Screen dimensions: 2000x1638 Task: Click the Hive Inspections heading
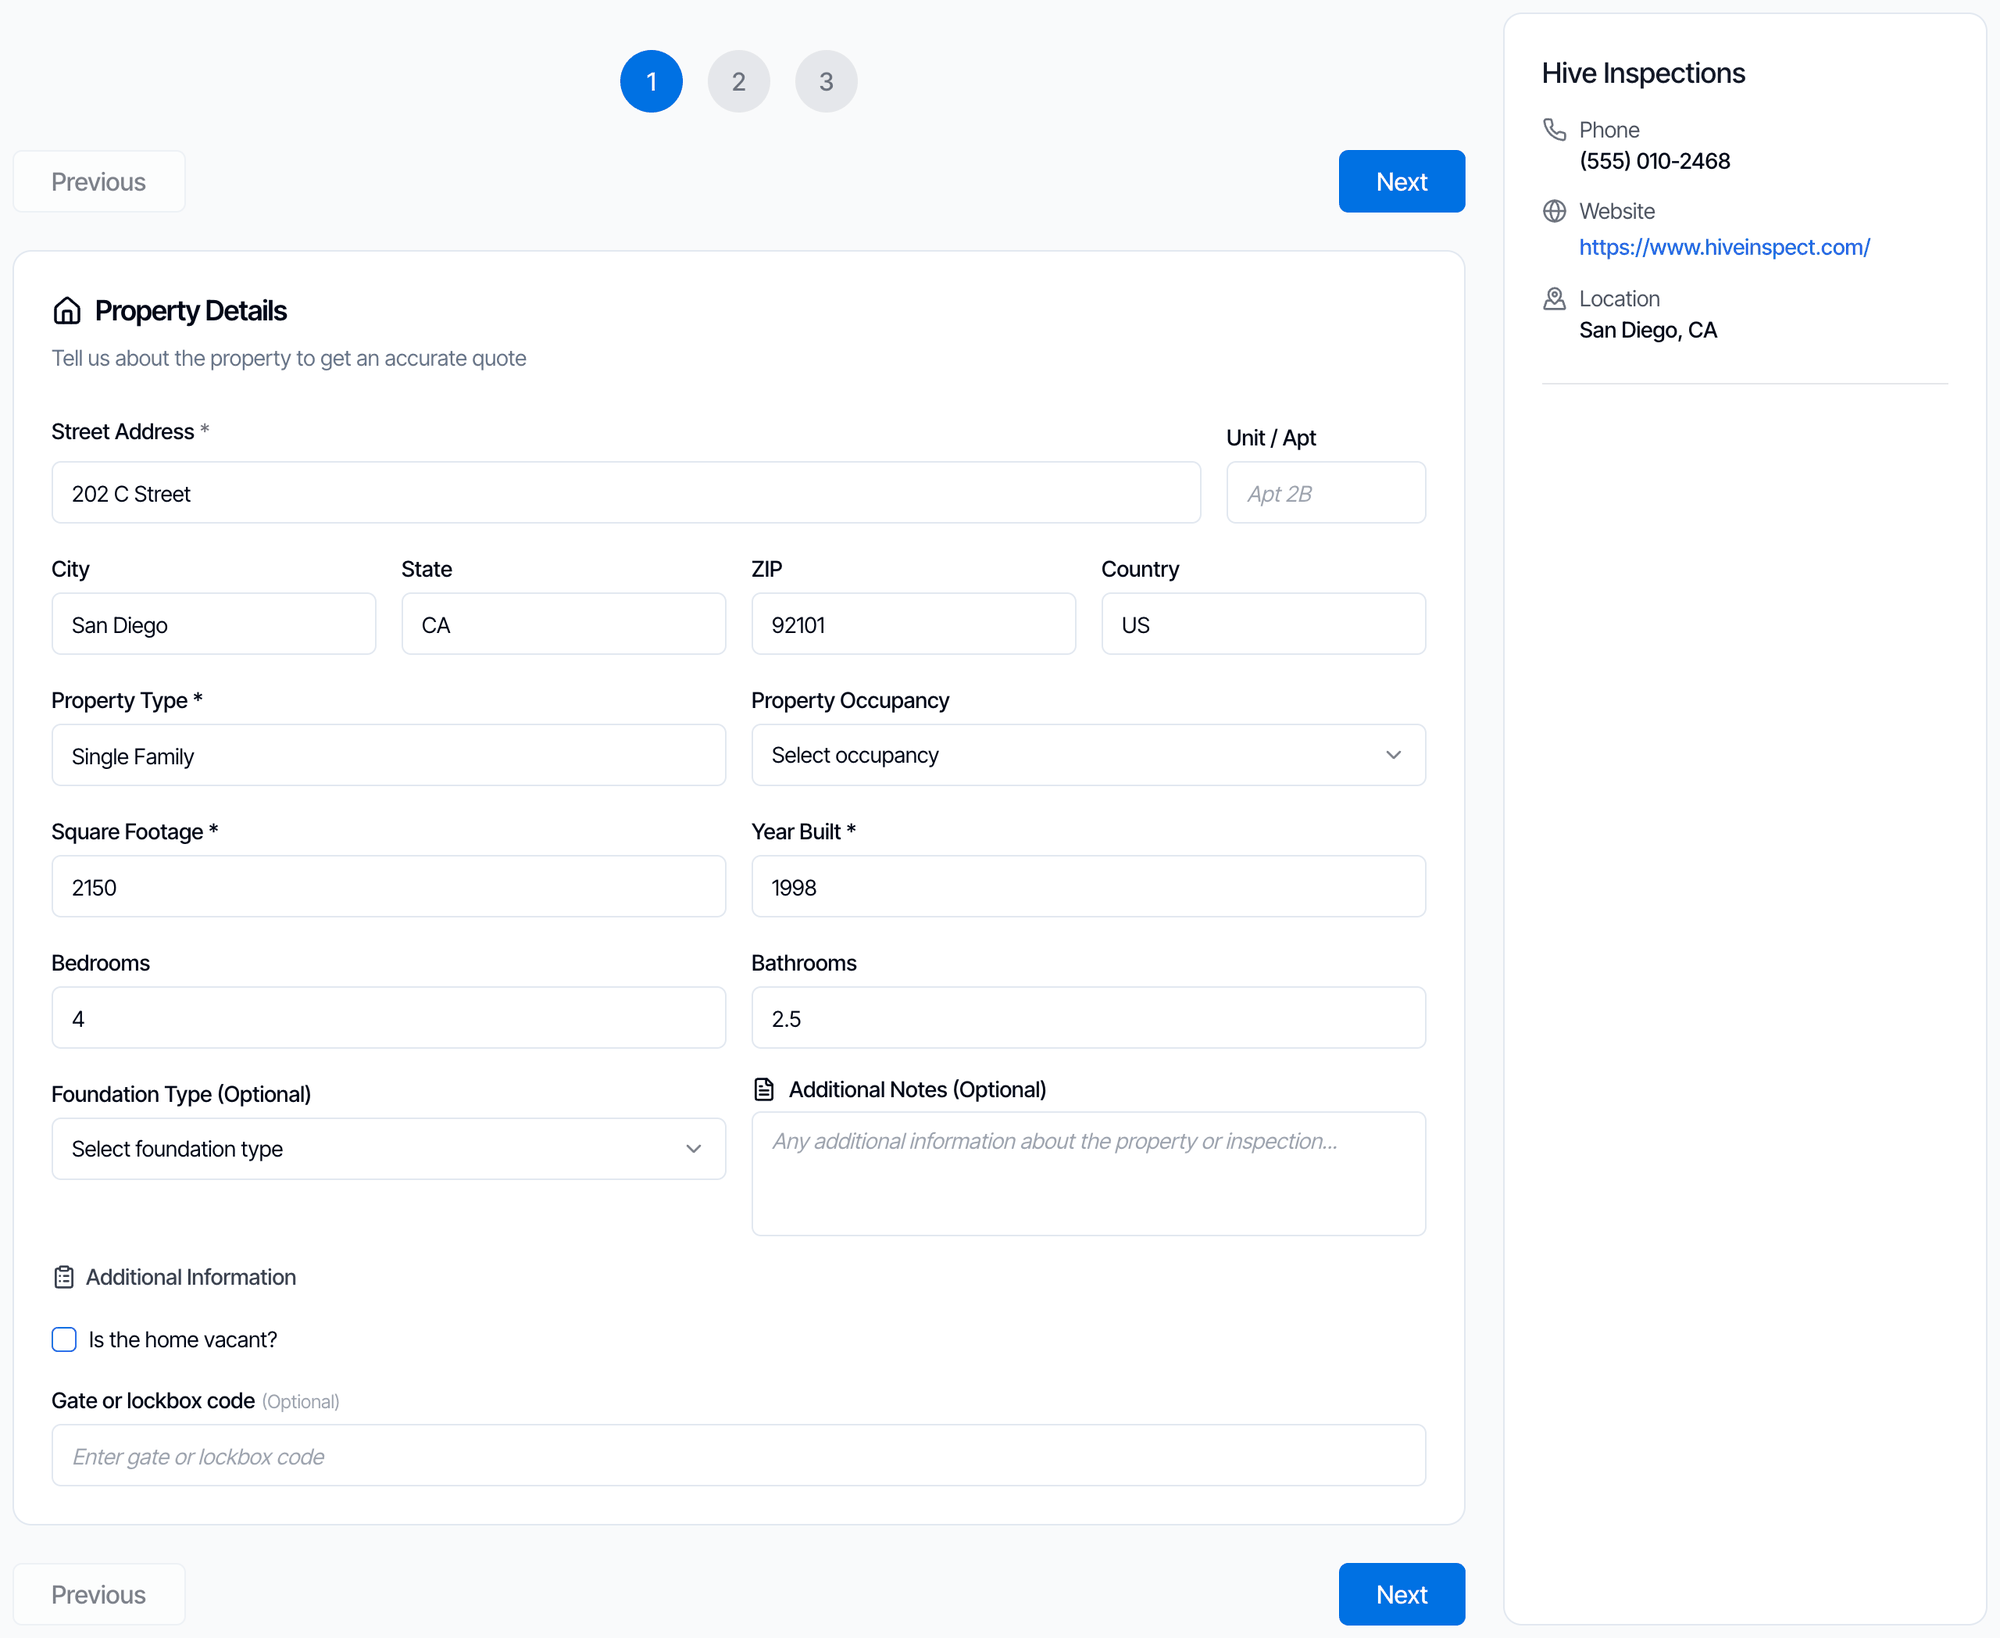(x=1643, y=73)
